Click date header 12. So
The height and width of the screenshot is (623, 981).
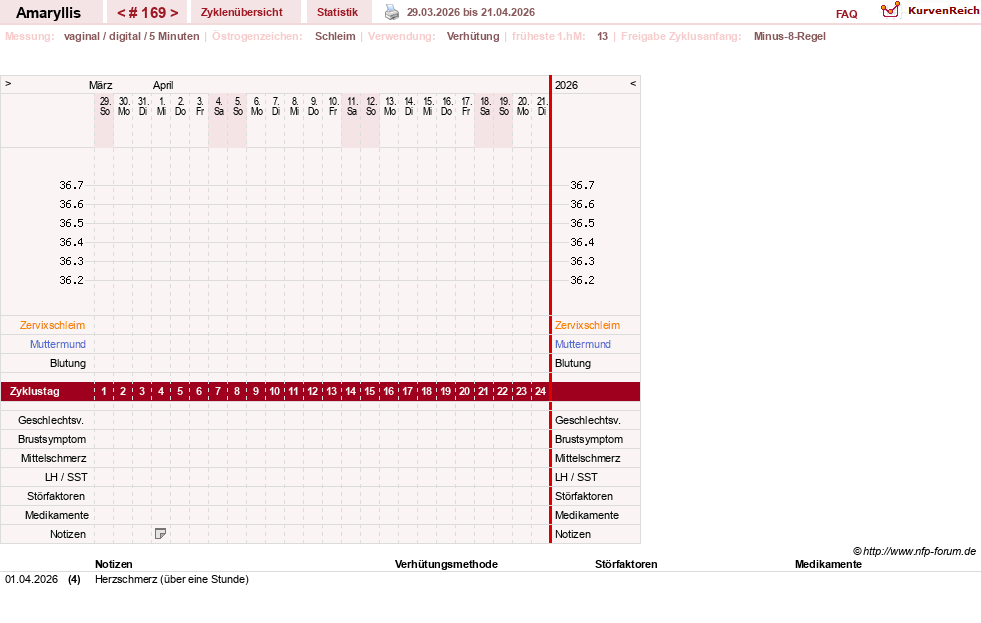coord(370,106)
